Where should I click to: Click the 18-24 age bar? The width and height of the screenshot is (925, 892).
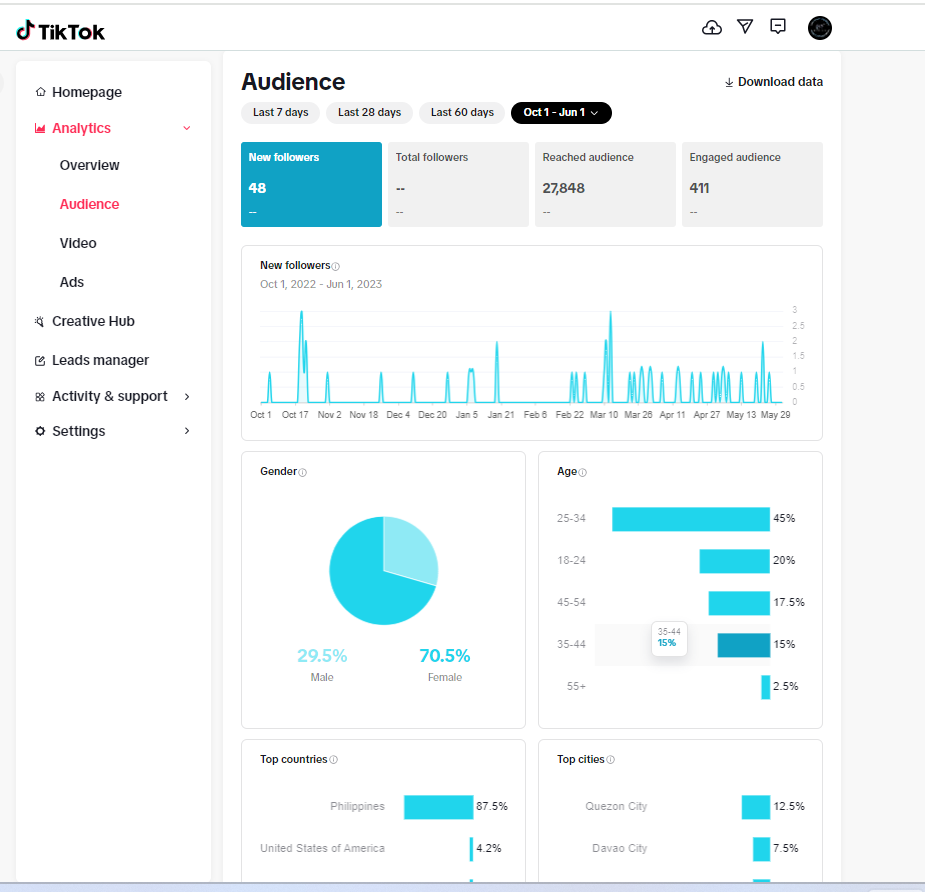[734, 562]
